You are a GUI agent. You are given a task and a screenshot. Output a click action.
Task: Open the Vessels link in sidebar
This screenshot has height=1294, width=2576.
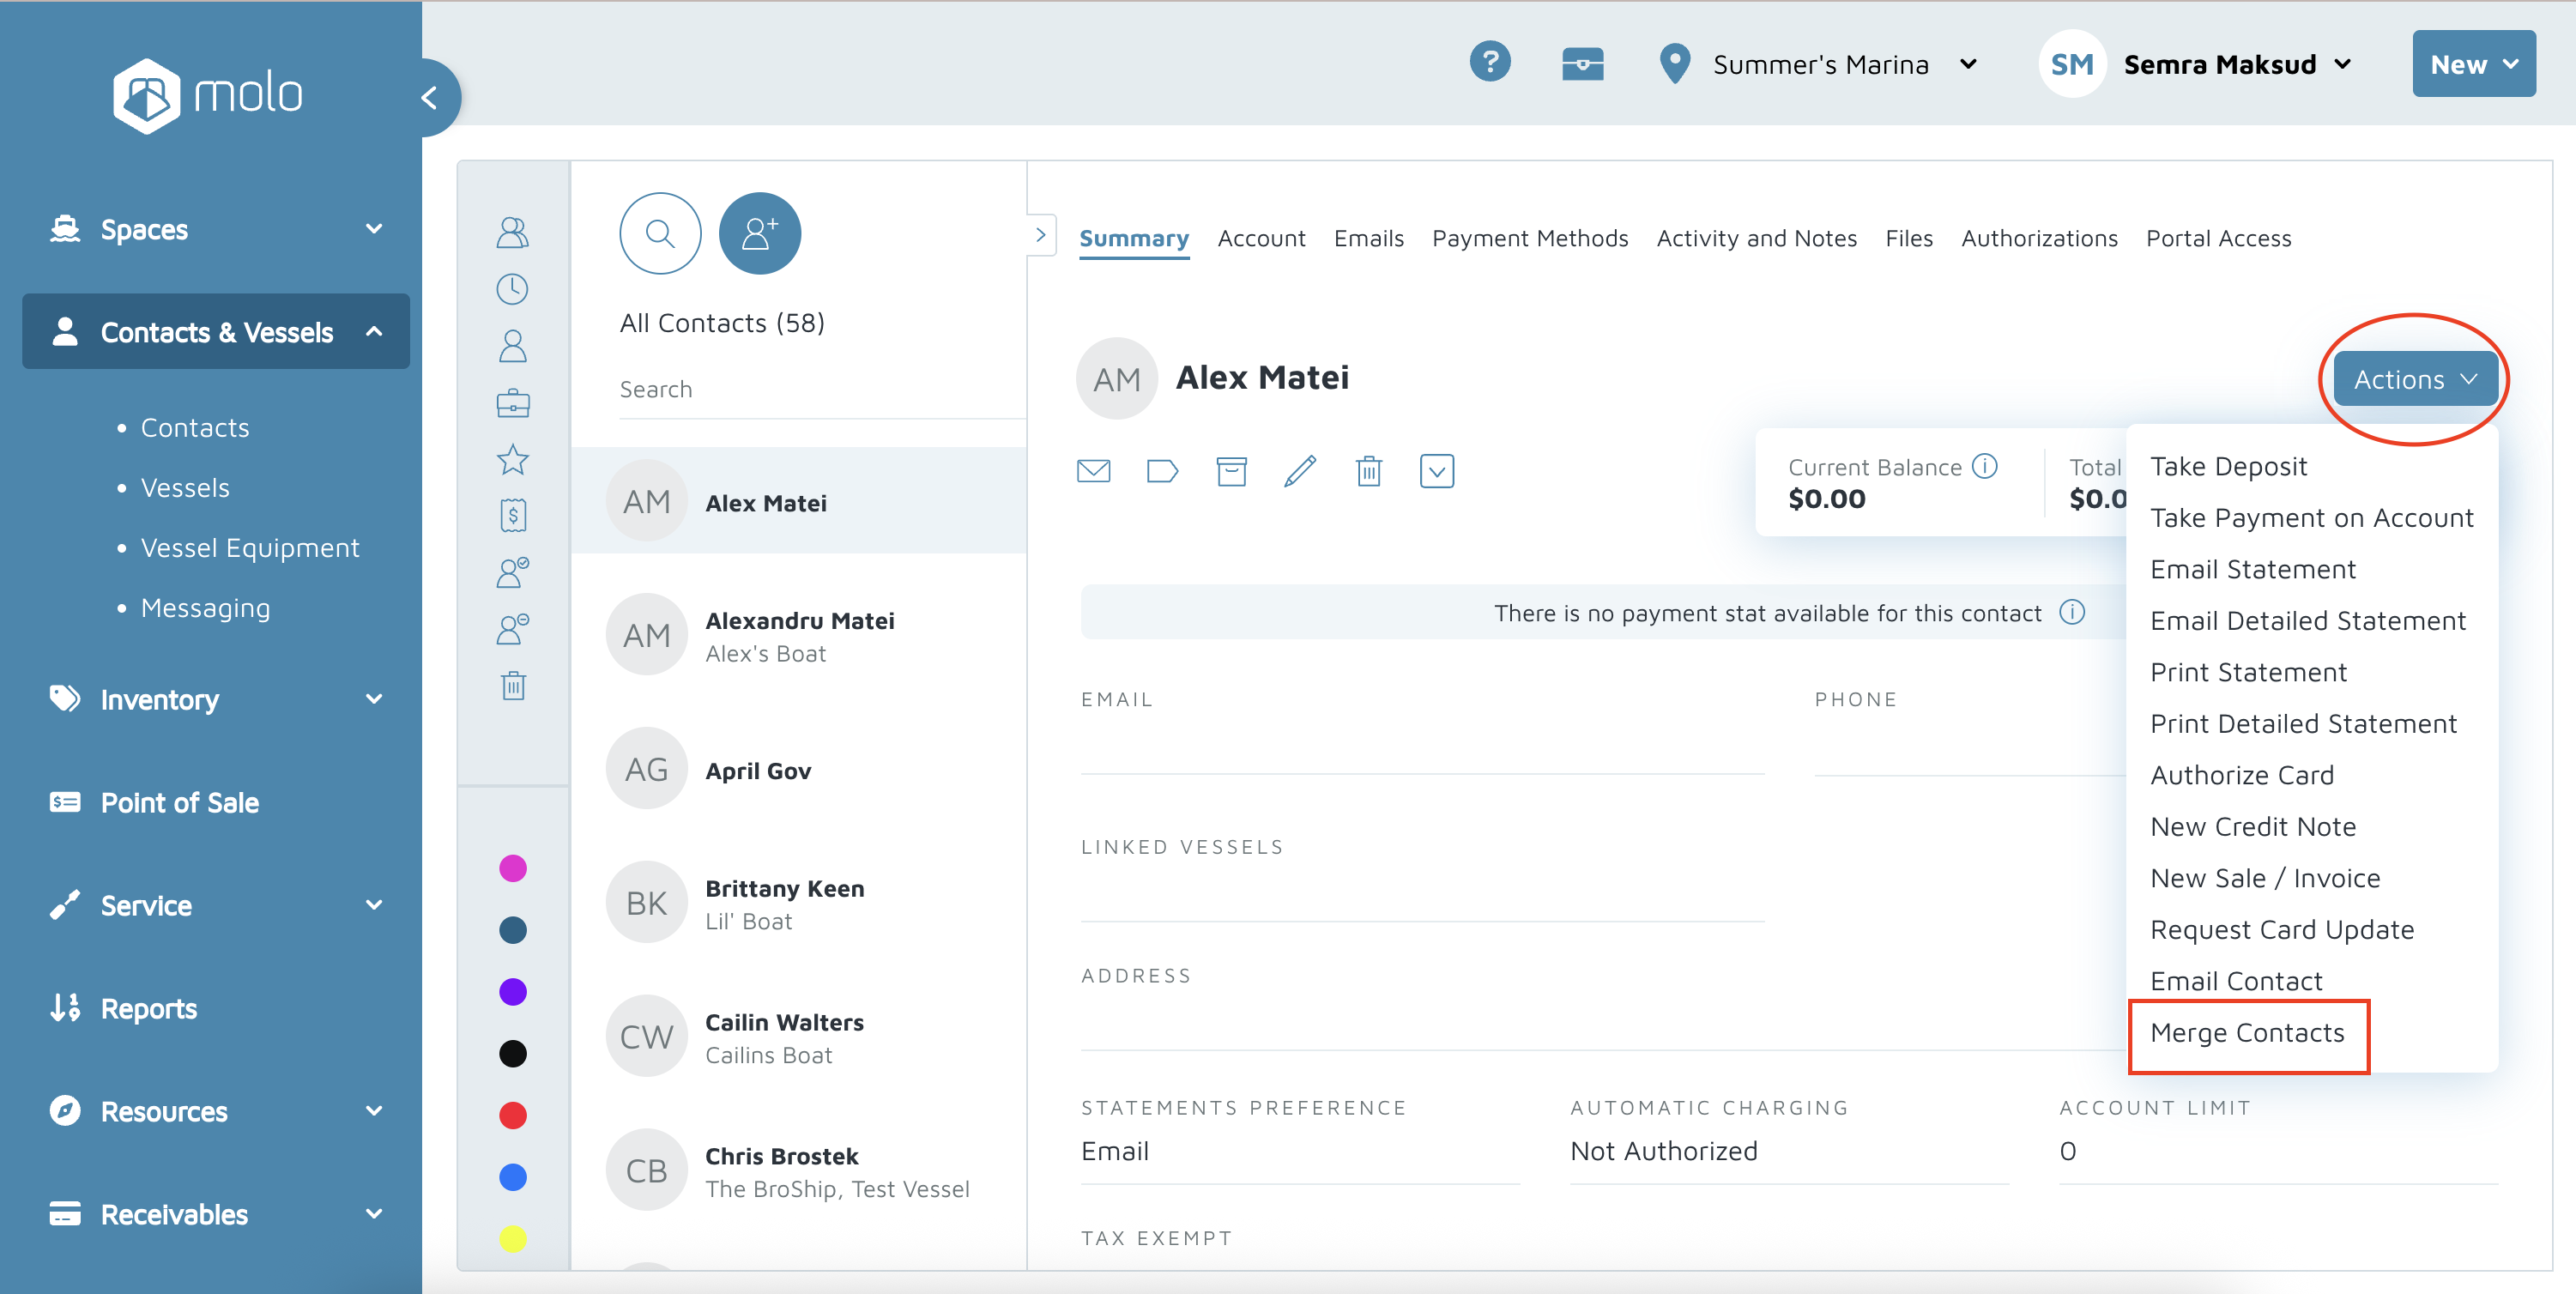[x=185, y=488]
